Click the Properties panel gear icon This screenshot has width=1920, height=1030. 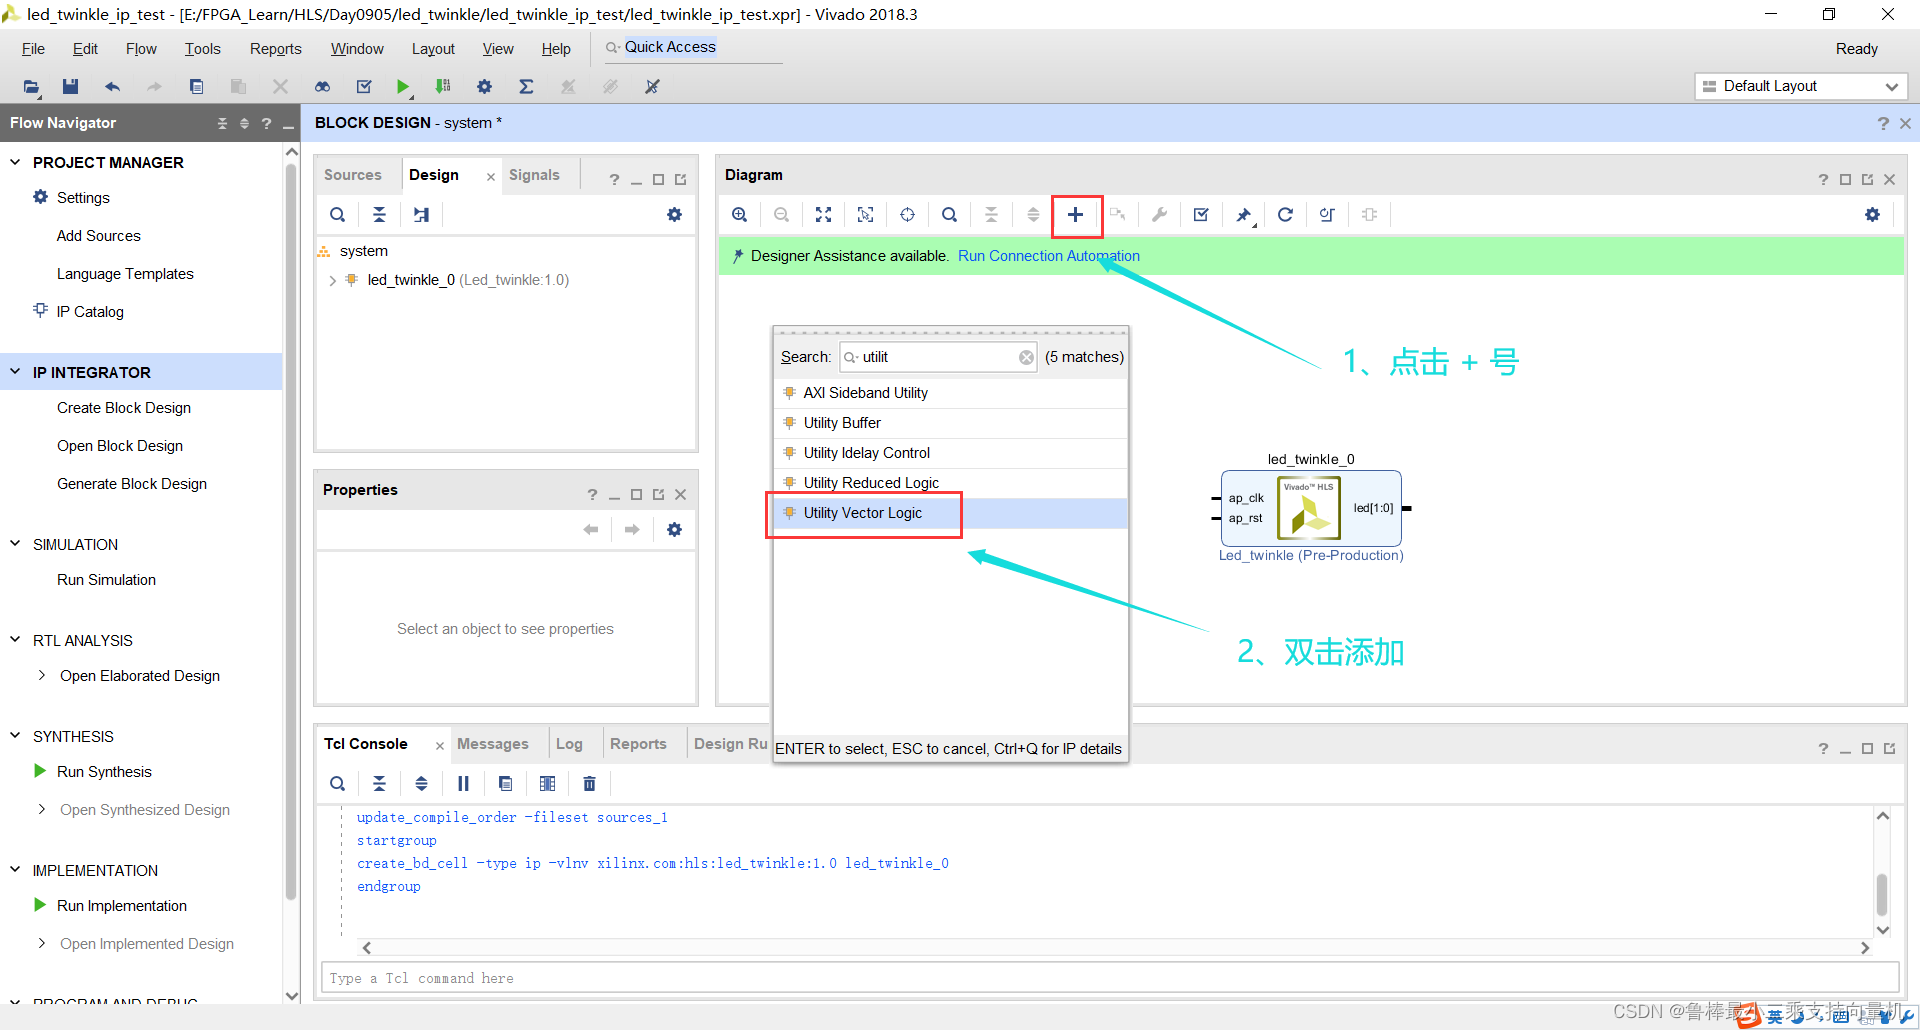point(674,530)
